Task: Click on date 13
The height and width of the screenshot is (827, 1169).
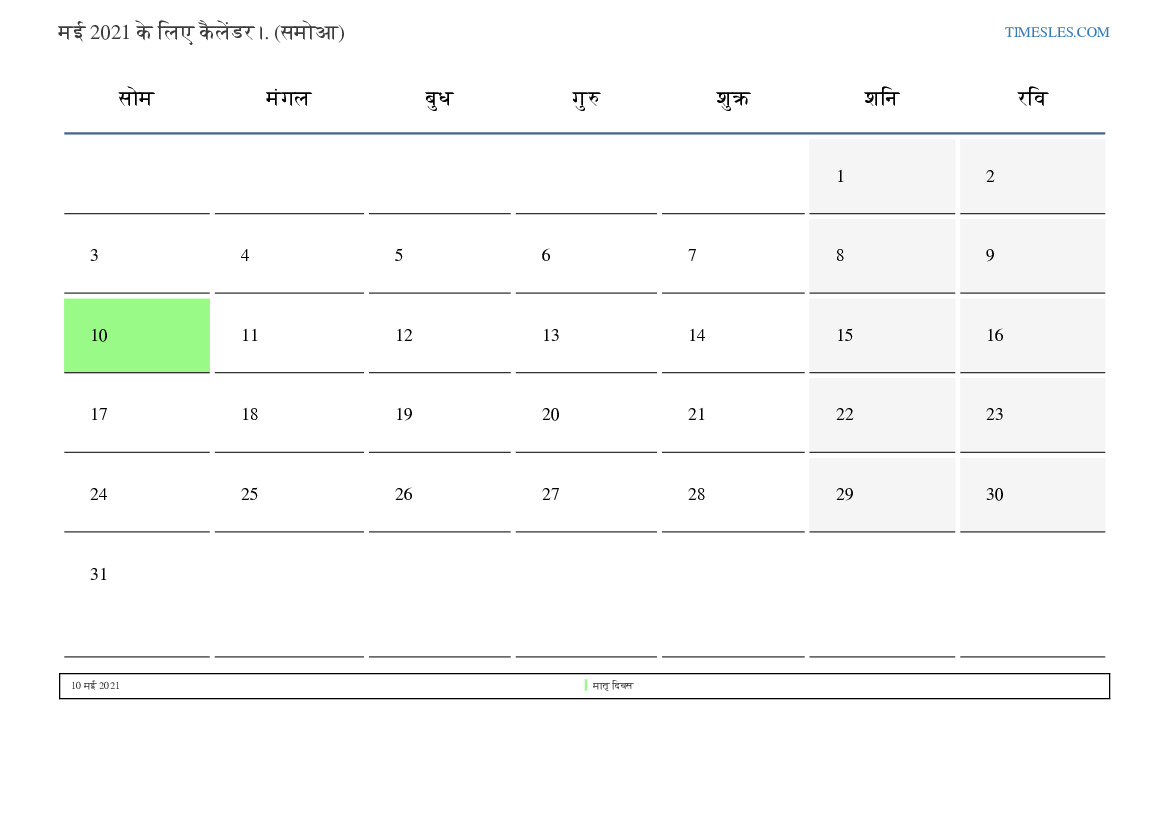Action: [550, 336]
